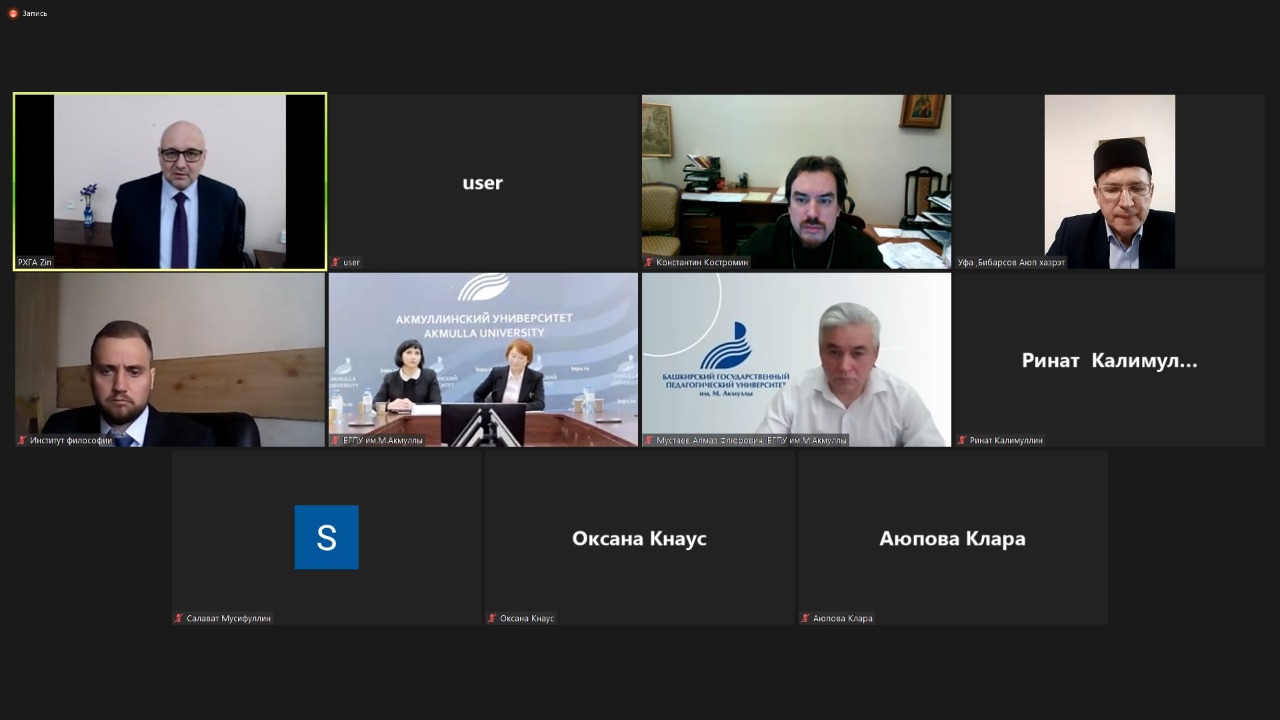
Task: Click the Запись recording label
Action: point(35,13)
